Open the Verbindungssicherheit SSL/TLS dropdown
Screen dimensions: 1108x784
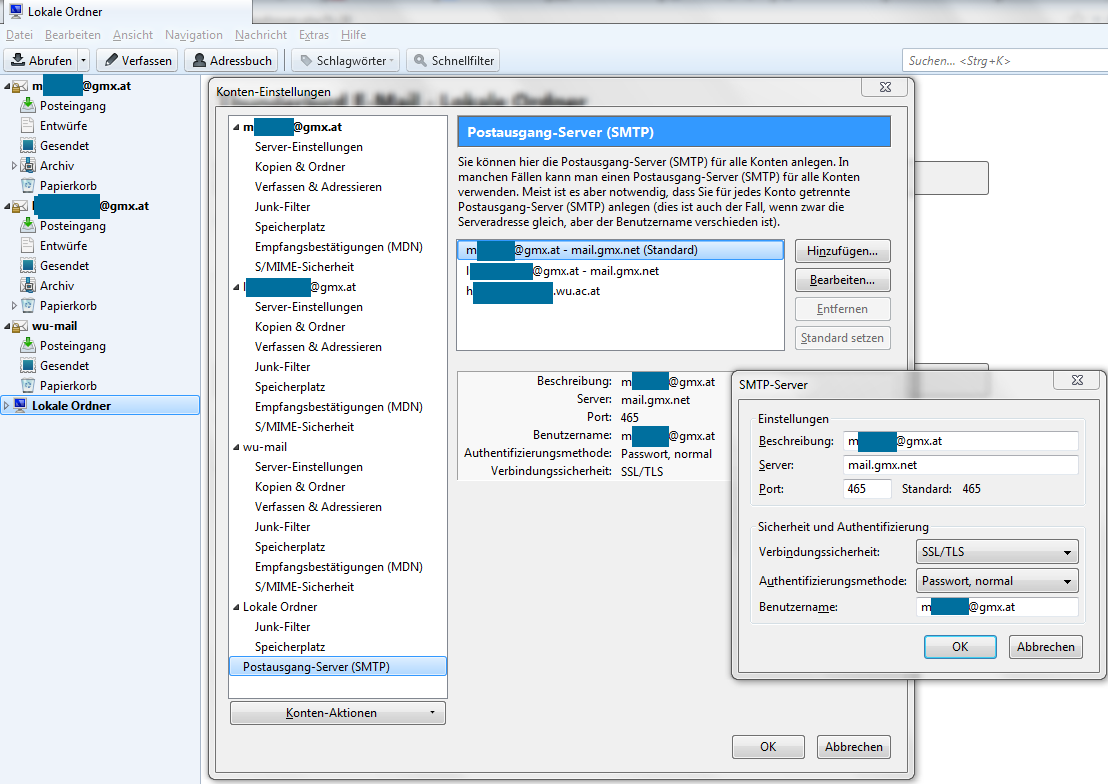point(996,552)
